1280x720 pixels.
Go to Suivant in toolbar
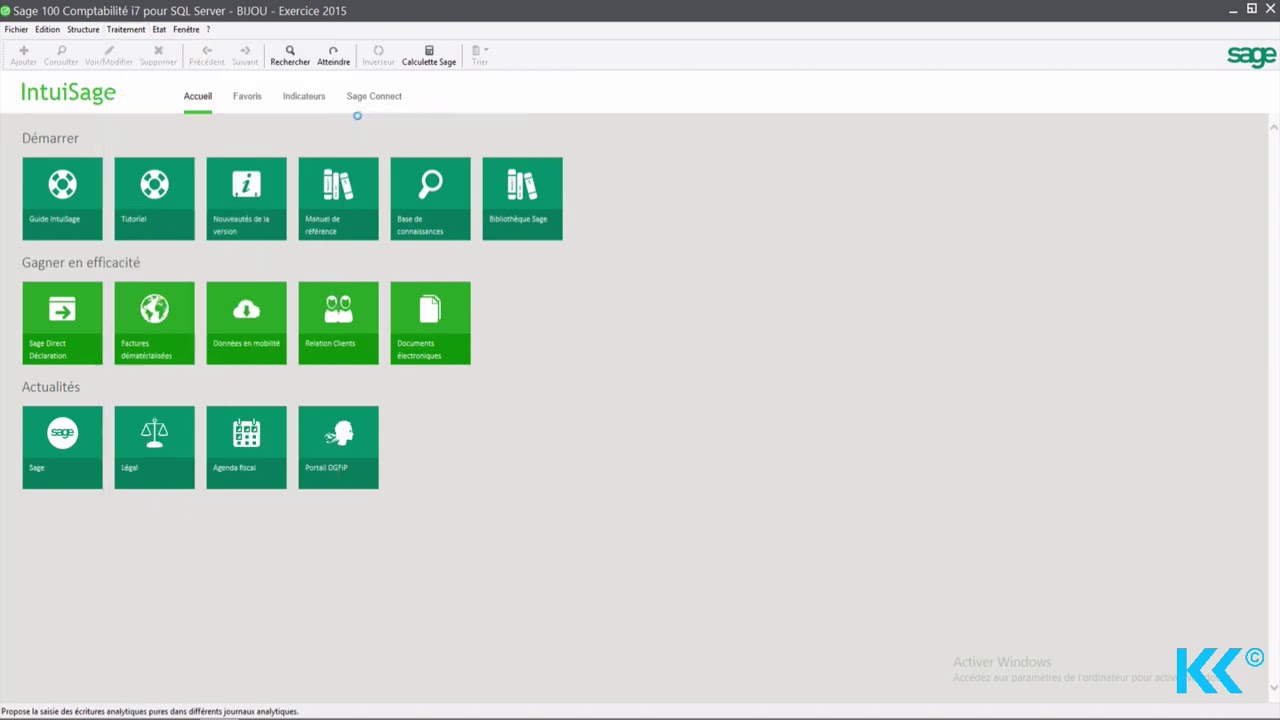click(x=245, y=55)
